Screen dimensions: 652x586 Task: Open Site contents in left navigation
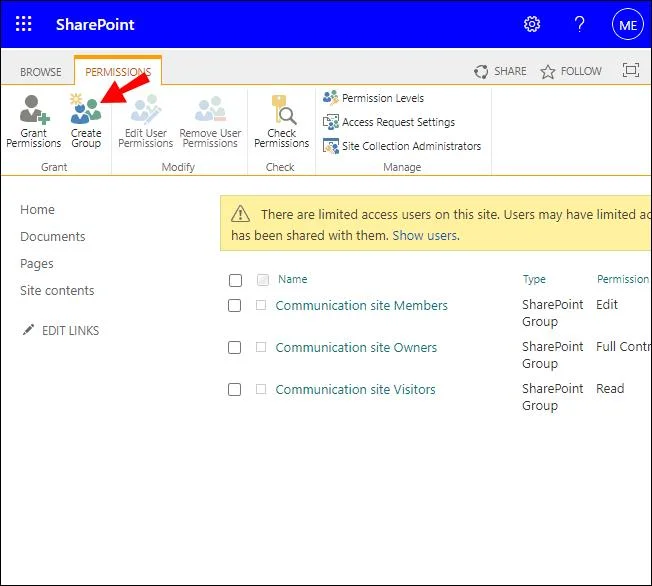pos(57,290)
